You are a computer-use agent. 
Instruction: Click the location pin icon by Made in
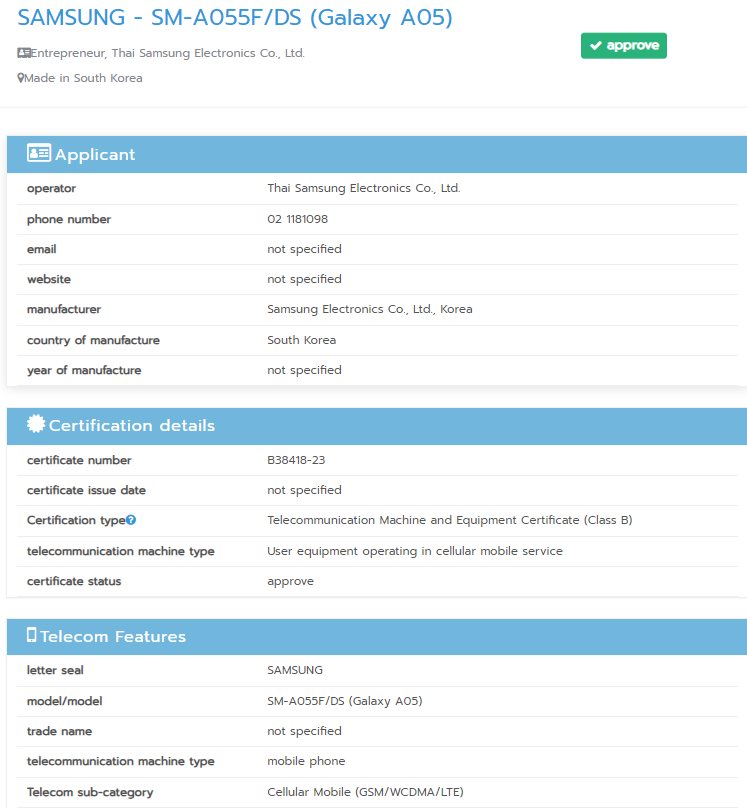click(x=21, y=78)
